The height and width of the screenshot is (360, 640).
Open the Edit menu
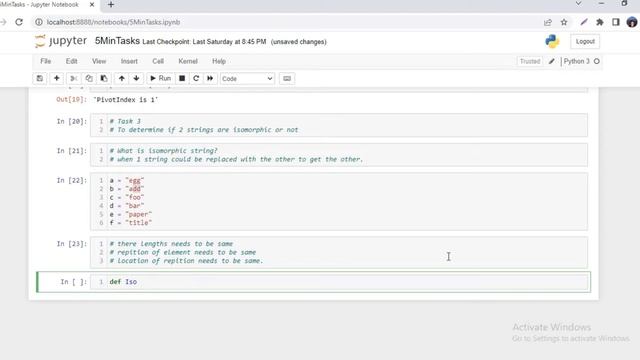click(x=71, y=61)
